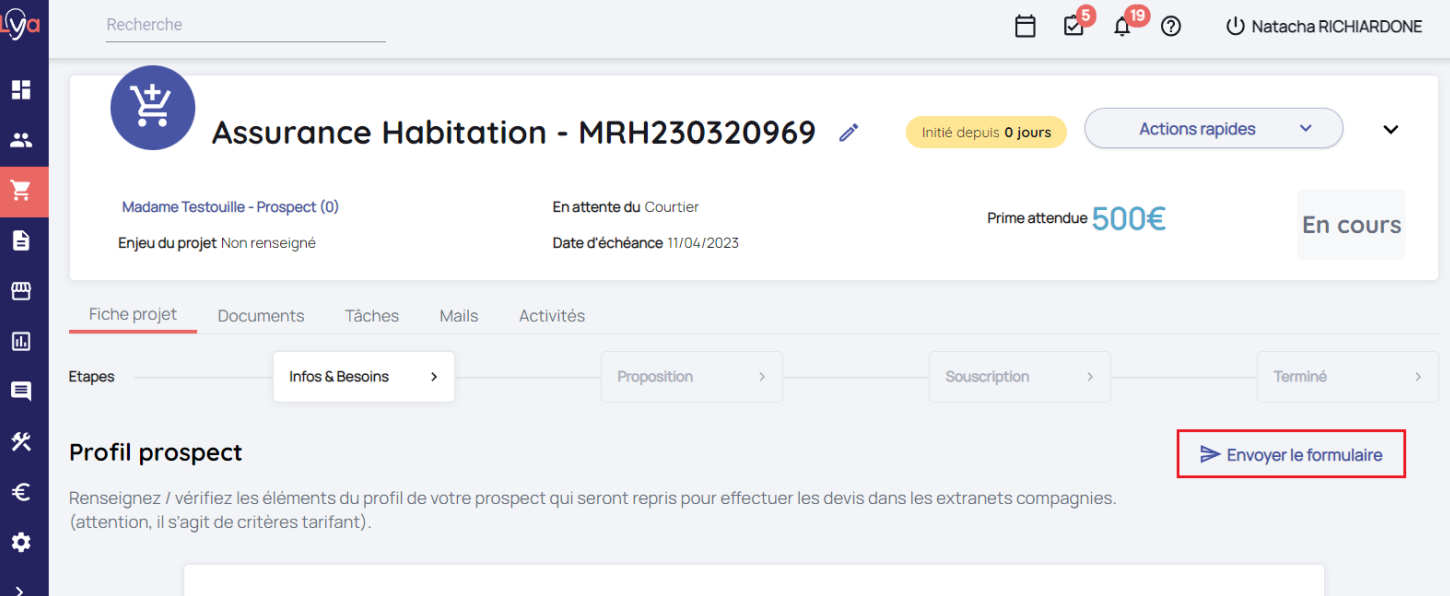
Task: Switch to the Tâches tab
Action: pyautogui.click(x=372, y=316)
